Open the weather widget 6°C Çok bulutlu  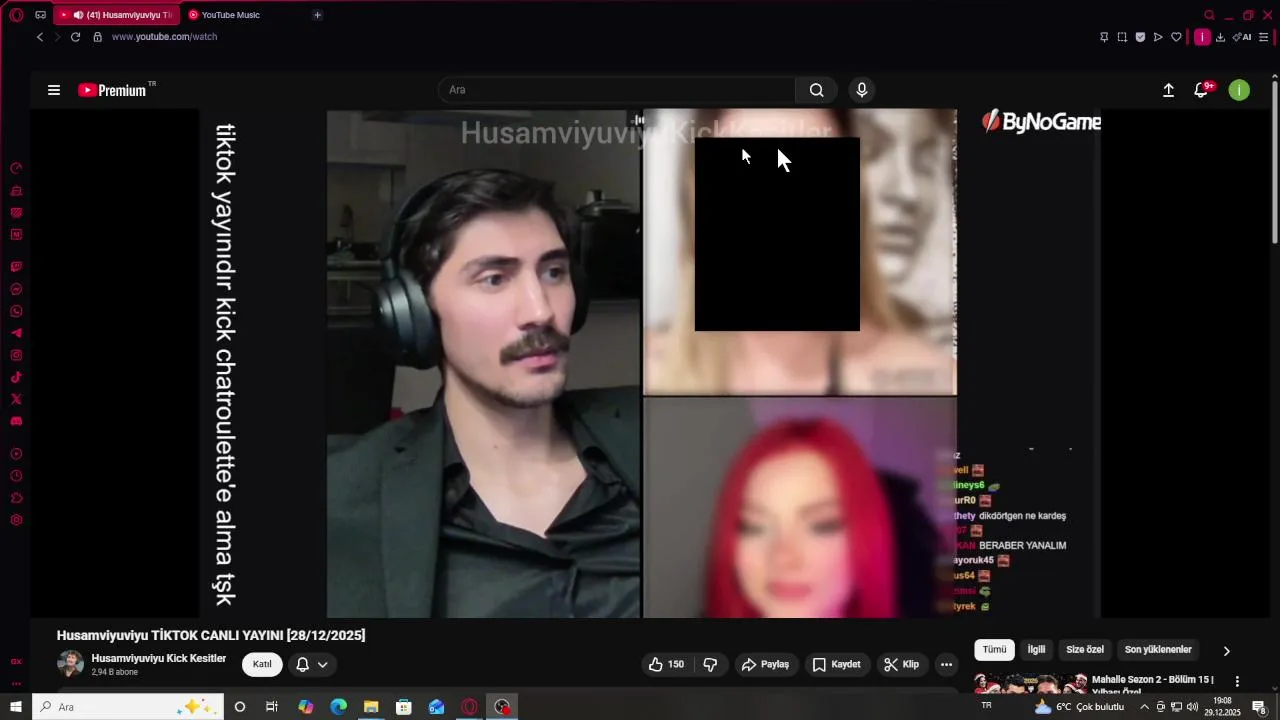1079,707
